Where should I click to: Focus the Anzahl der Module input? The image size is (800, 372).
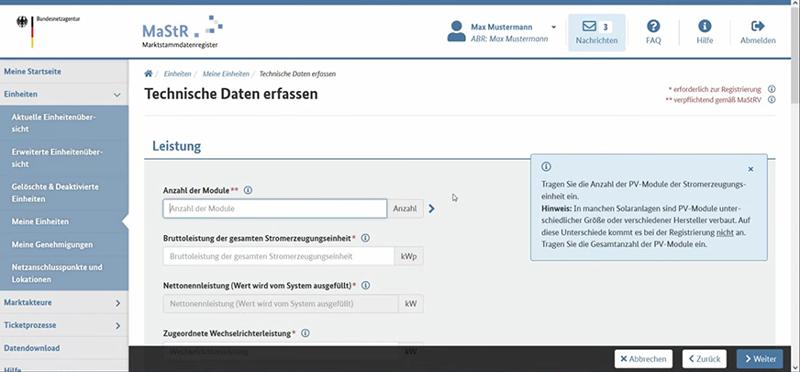275,209
